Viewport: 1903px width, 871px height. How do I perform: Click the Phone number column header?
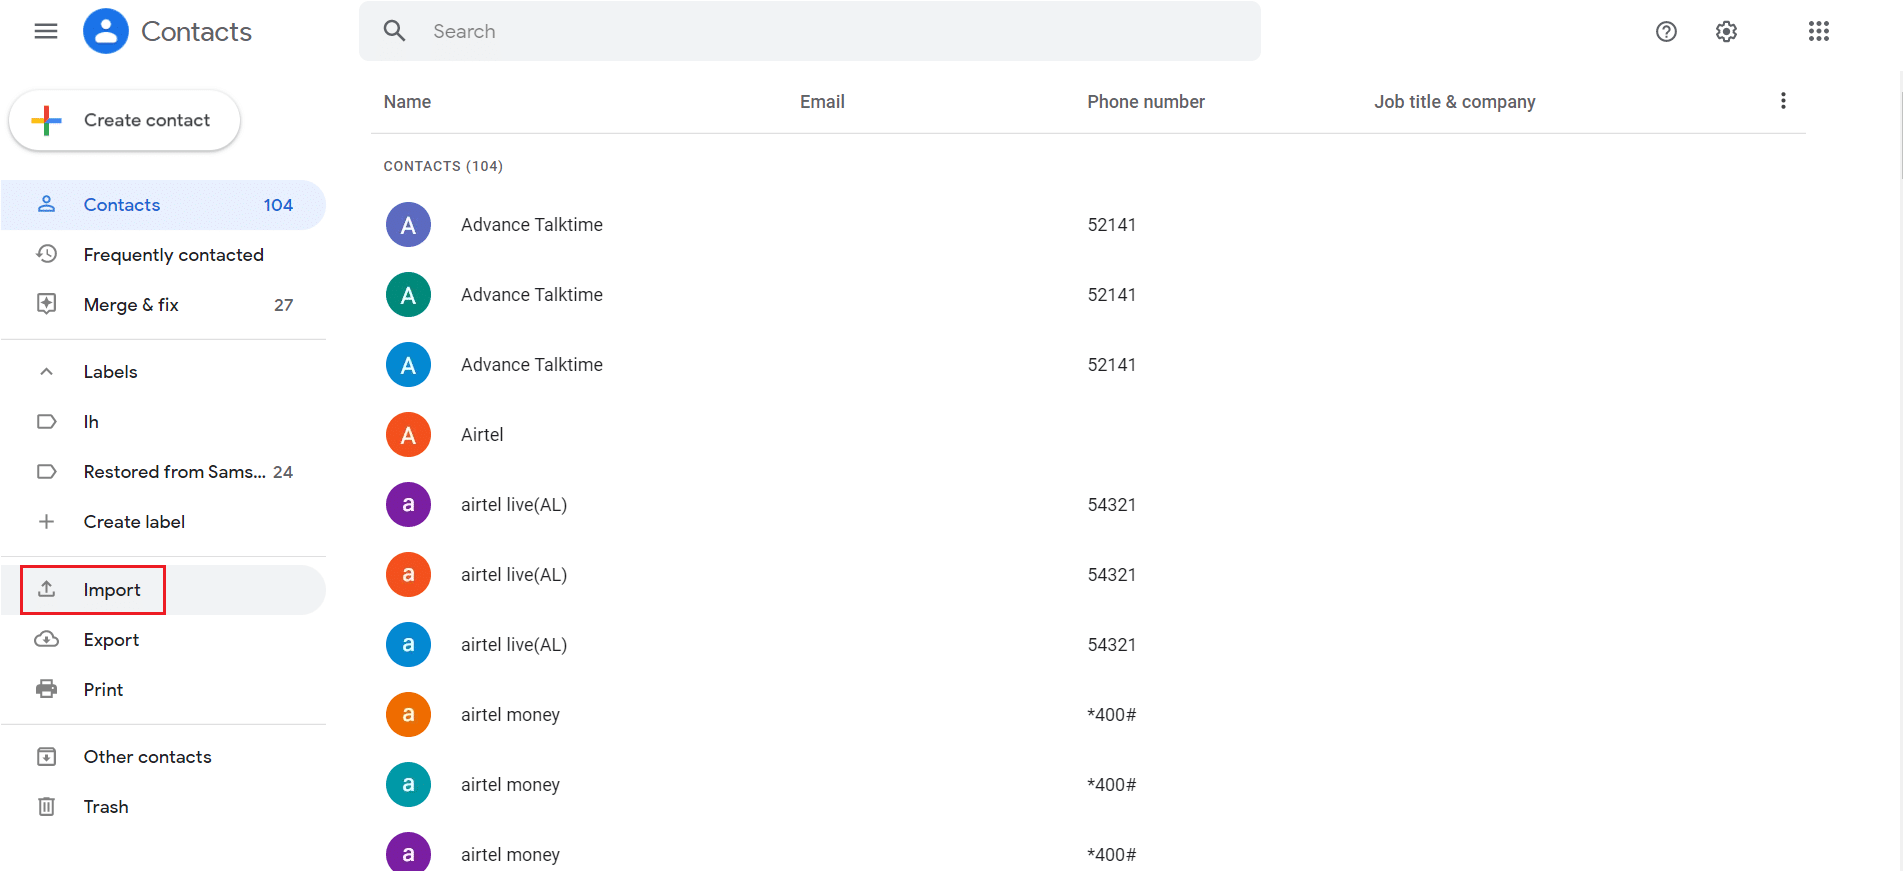[x=1146, y=102]
